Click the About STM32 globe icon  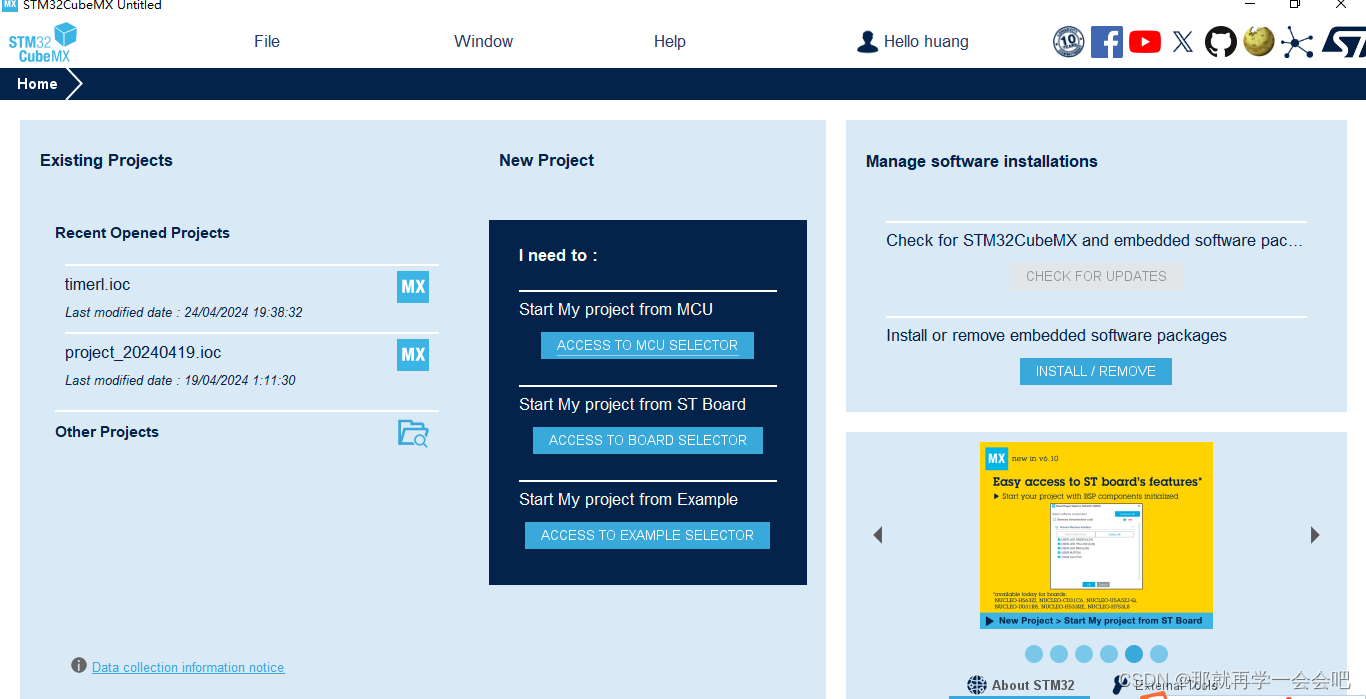click(x=977, y=685)
